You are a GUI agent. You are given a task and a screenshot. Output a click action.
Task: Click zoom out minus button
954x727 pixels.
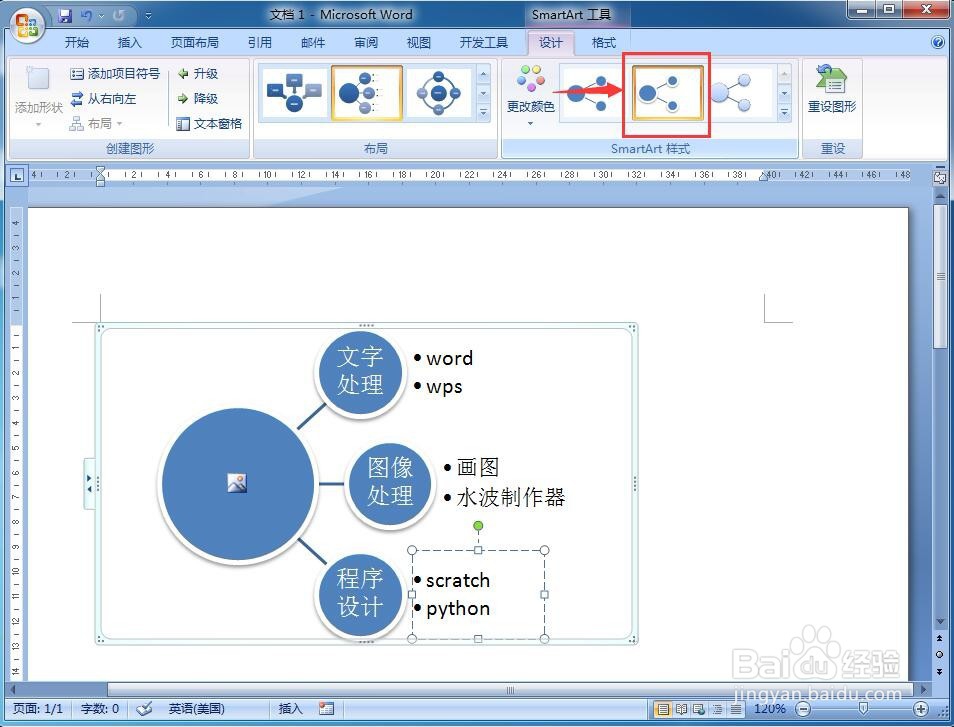803,709
